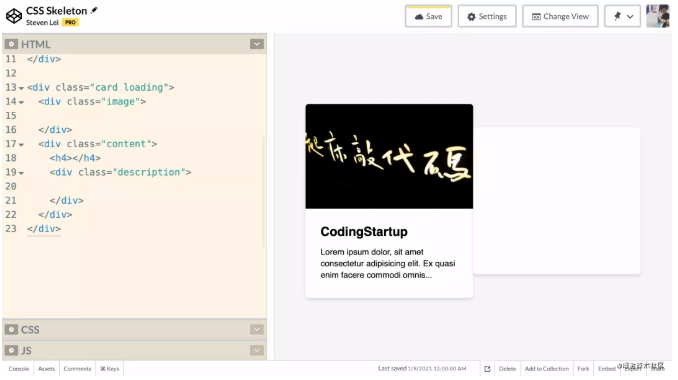Open user profile avatar
The width and height of the screenshot is (678, 380).
(658, 16)
